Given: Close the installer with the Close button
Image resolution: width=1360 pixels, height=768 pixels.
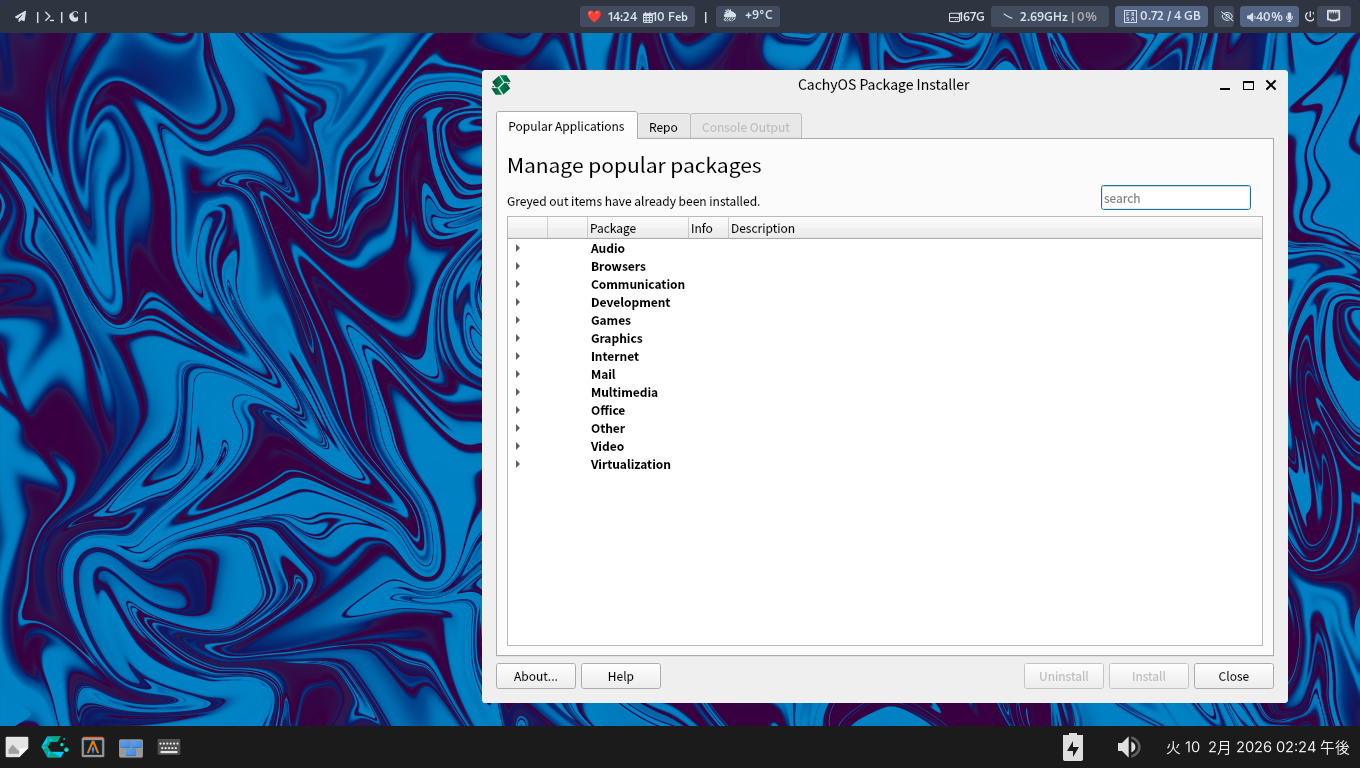Looking at the screenshot, I should click(1234, 676).
